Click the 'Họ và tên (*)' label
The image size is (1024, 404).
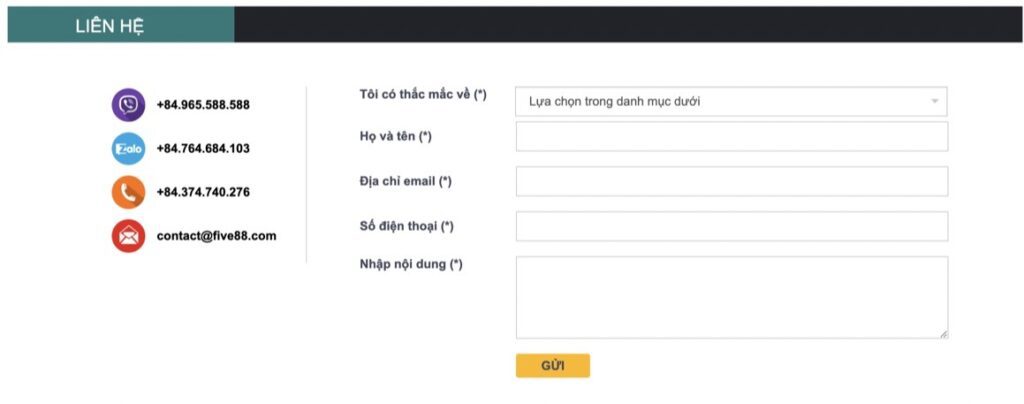pos(395,136)
